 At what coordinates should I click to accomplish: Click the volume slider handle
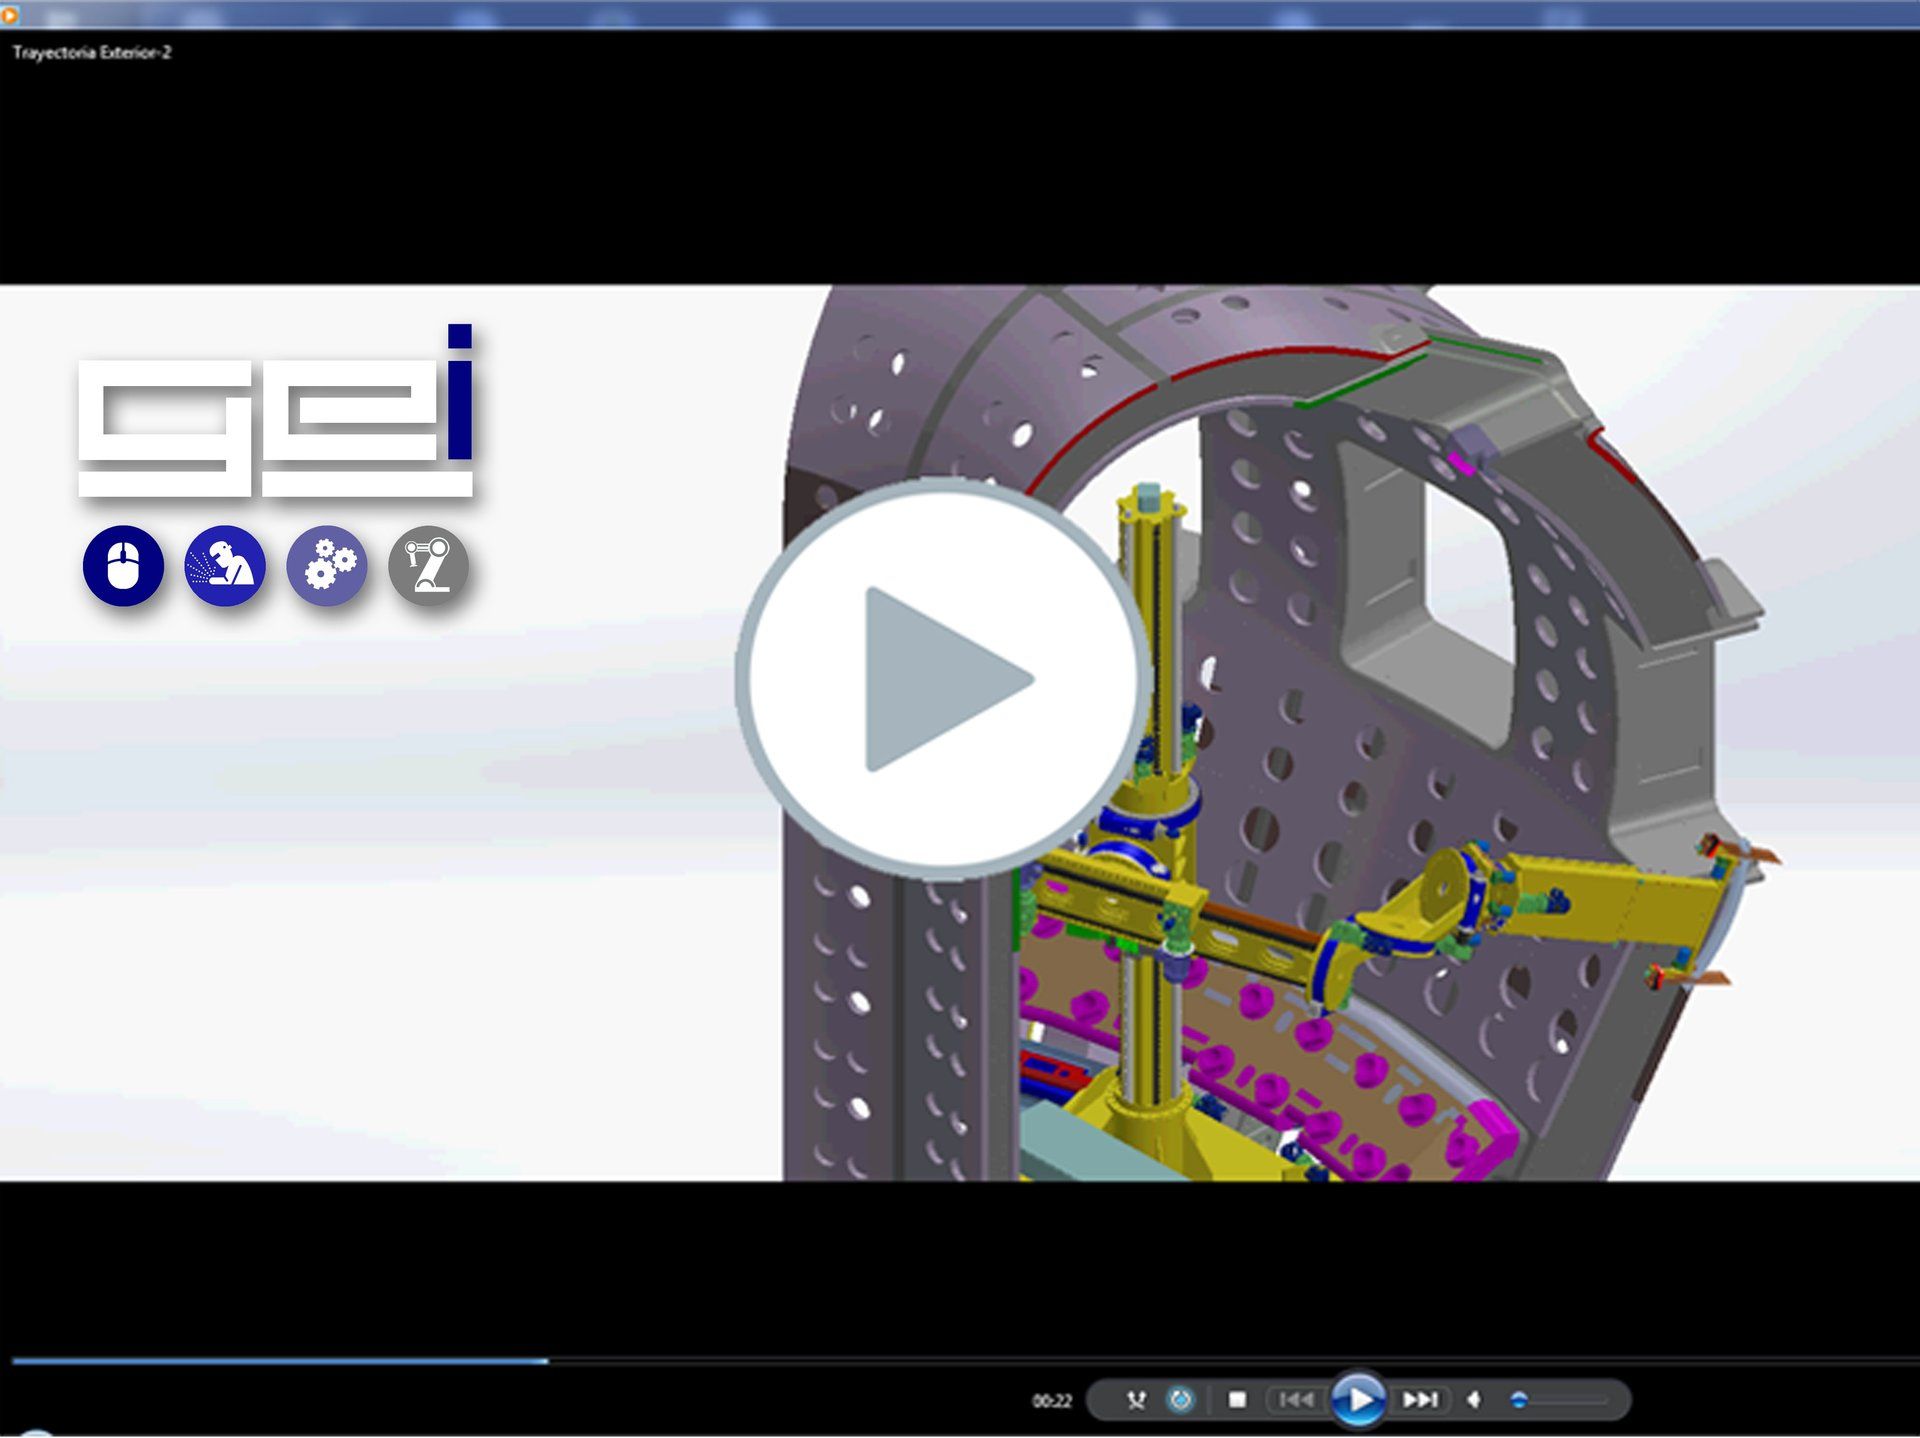click(x=1519, y=1400)
